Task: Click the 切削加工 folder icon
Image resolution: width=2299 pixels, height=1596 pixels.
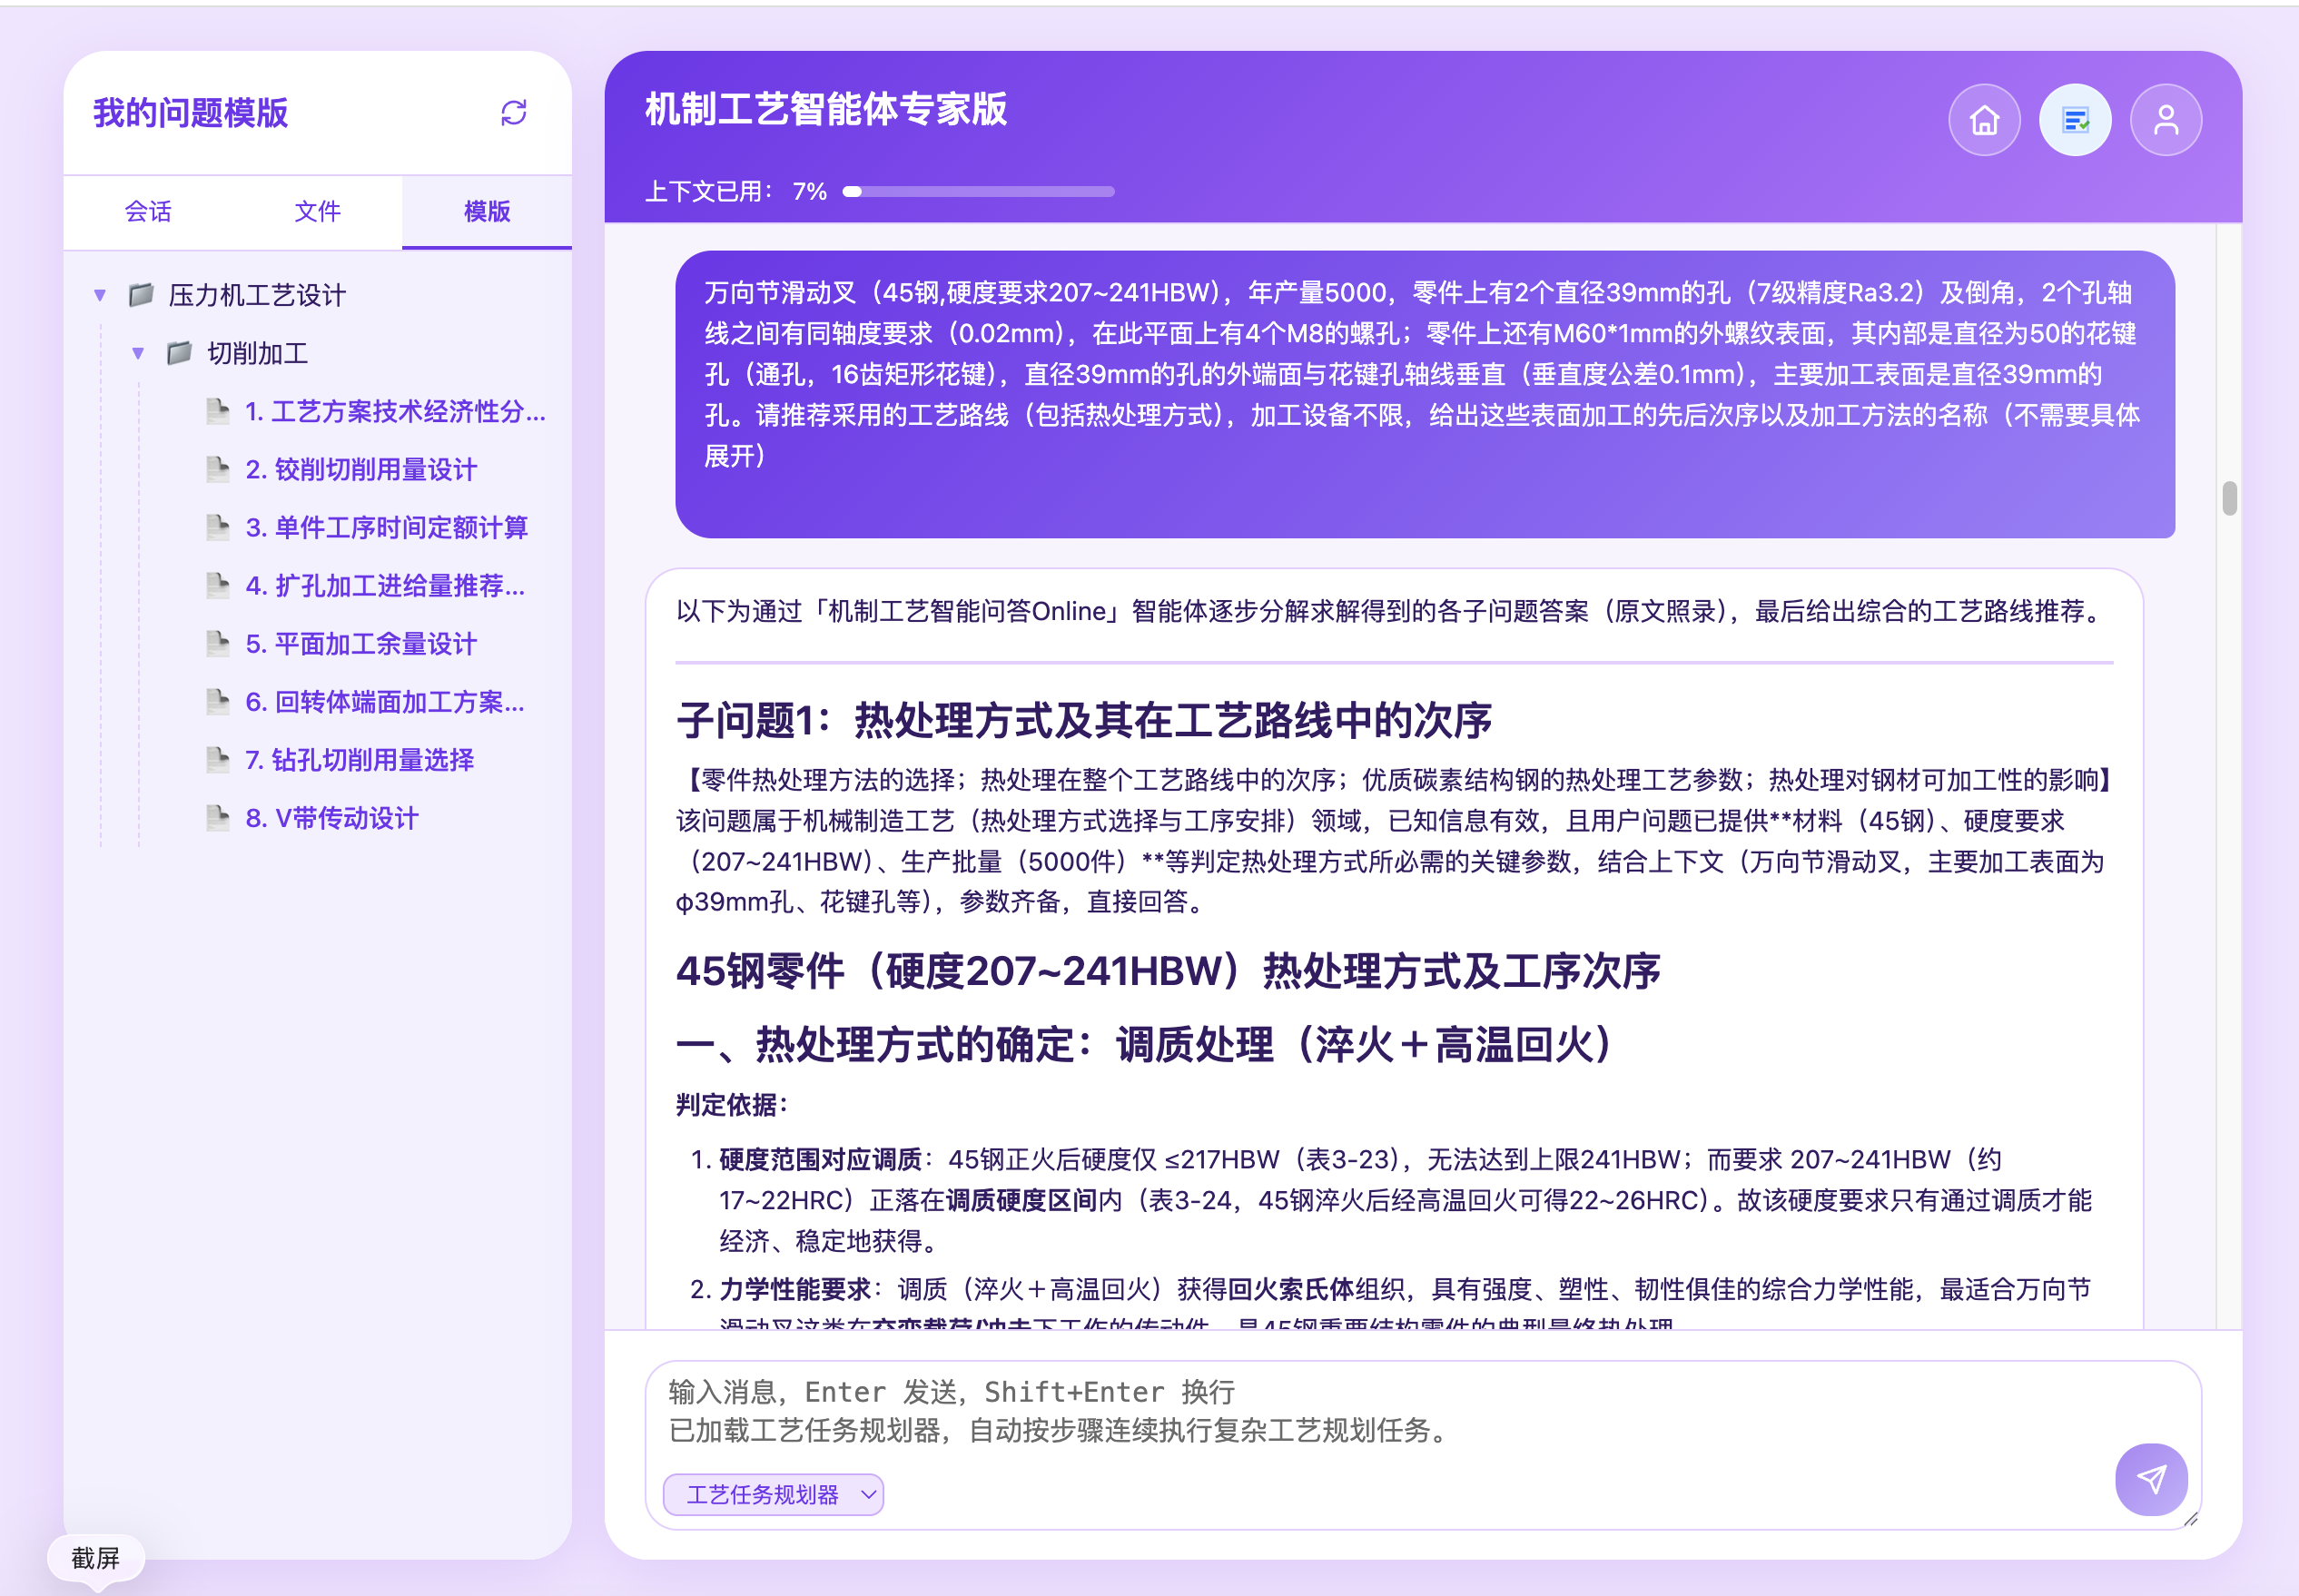Action: pyautogui.click(x=179, y=352)
